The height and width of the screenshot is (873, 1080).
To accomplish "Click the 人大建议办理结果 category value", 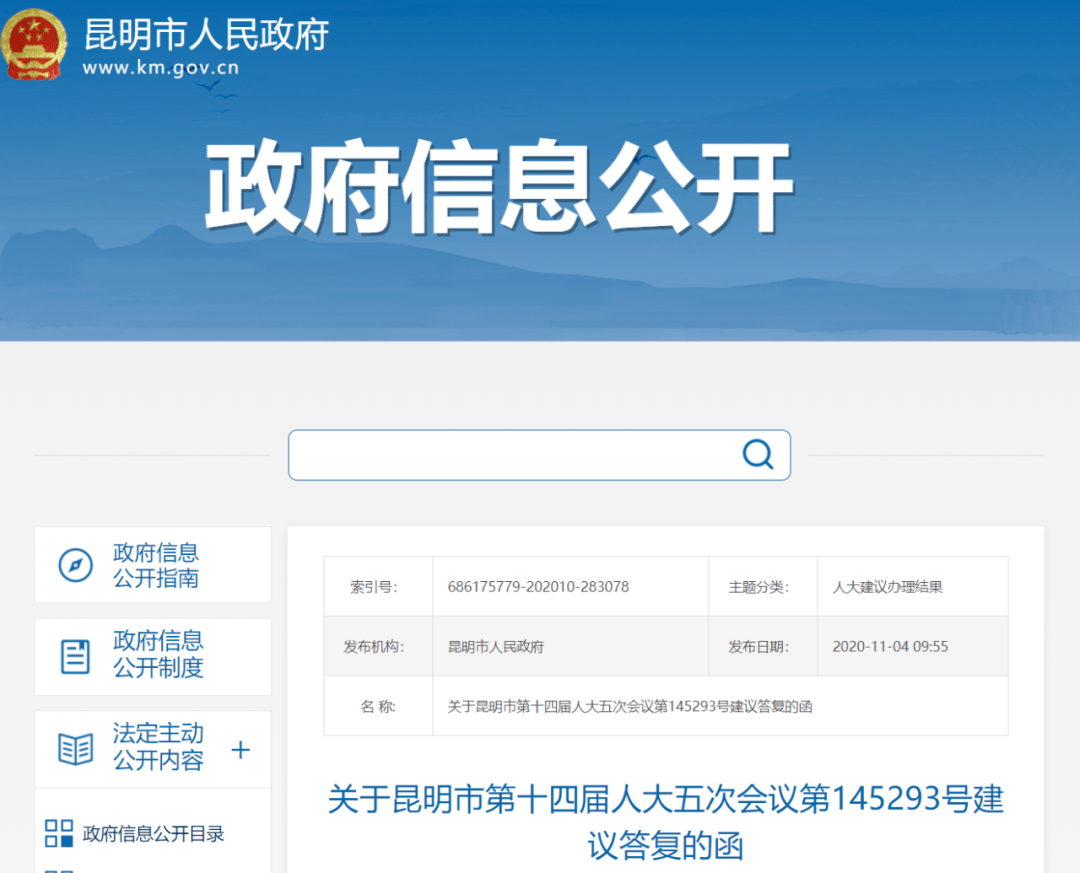I will [887, 587].
